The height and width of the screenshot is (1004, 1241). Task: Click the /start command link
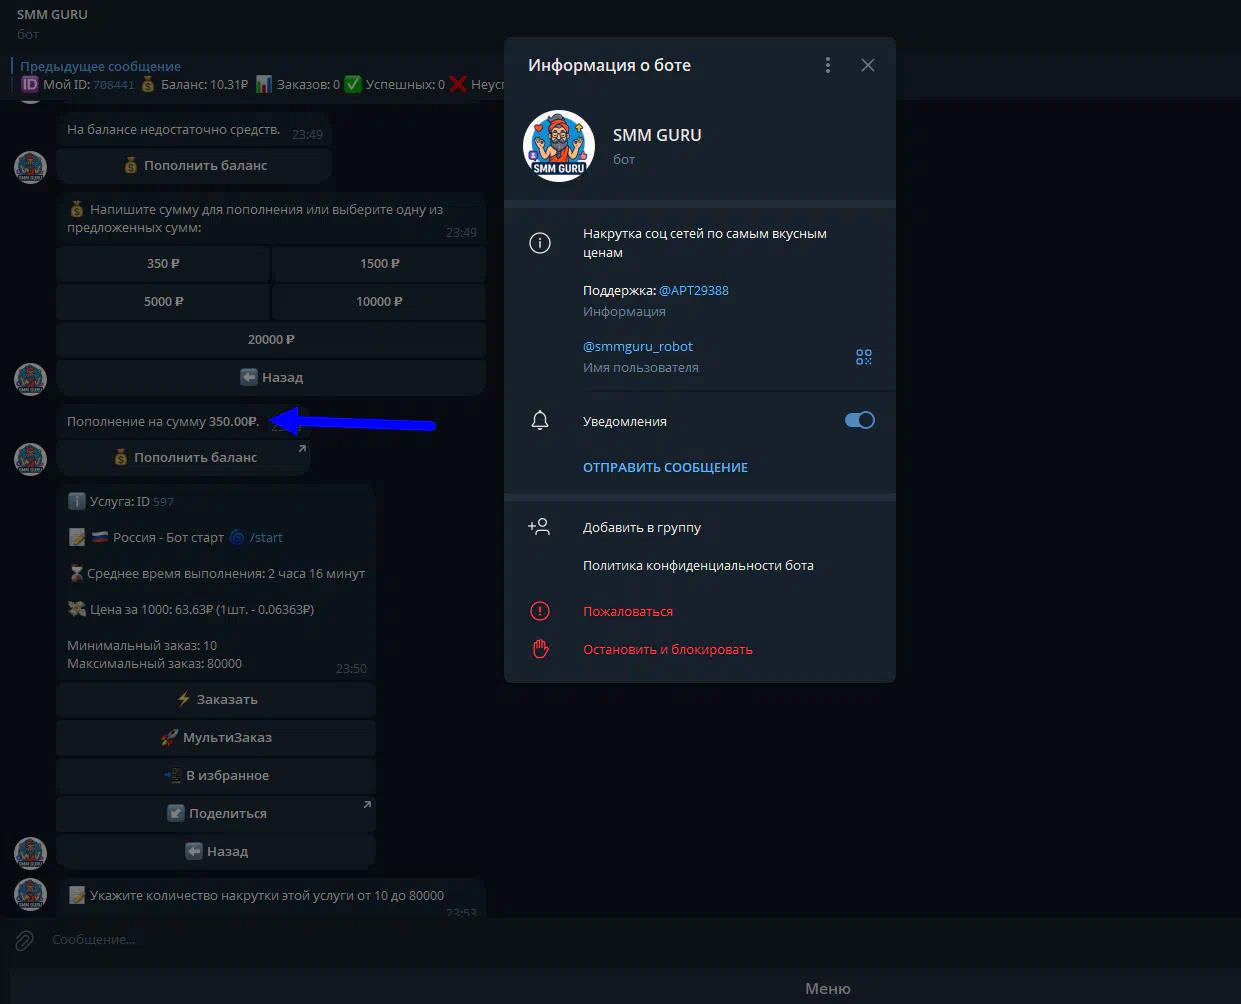point(266,537)
